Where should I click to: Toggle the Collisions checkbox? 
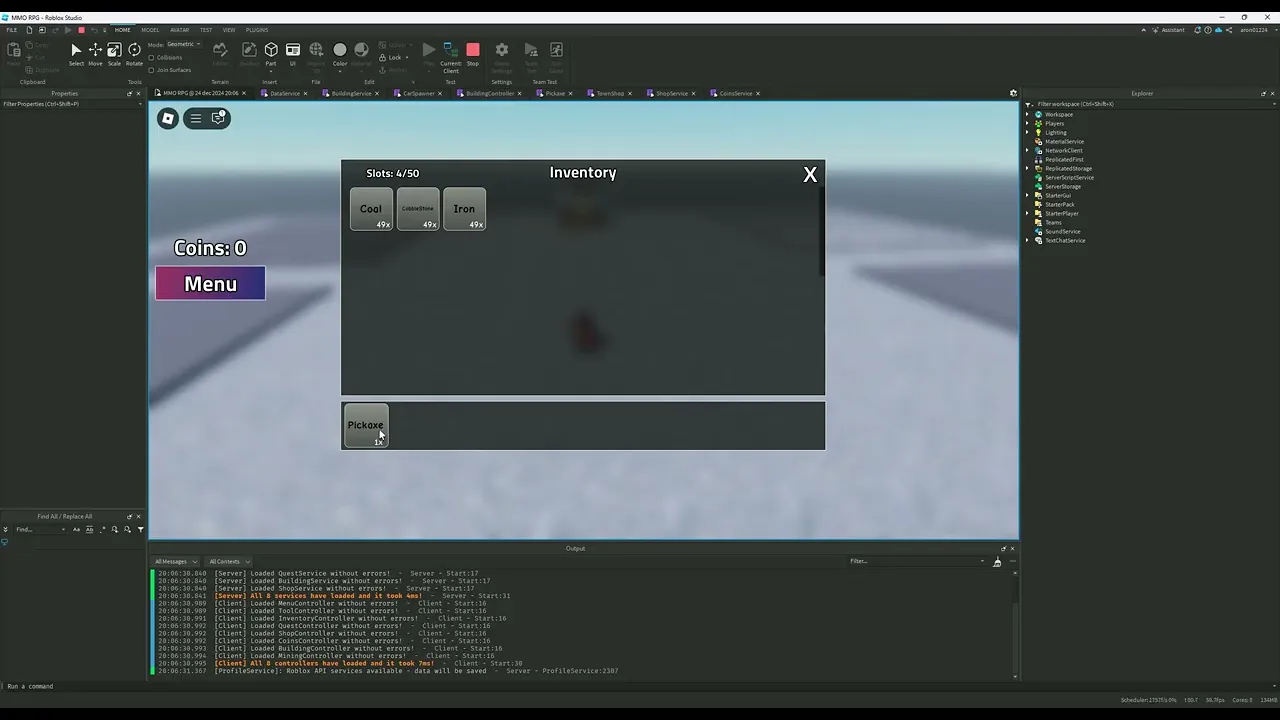pos(151,57)
